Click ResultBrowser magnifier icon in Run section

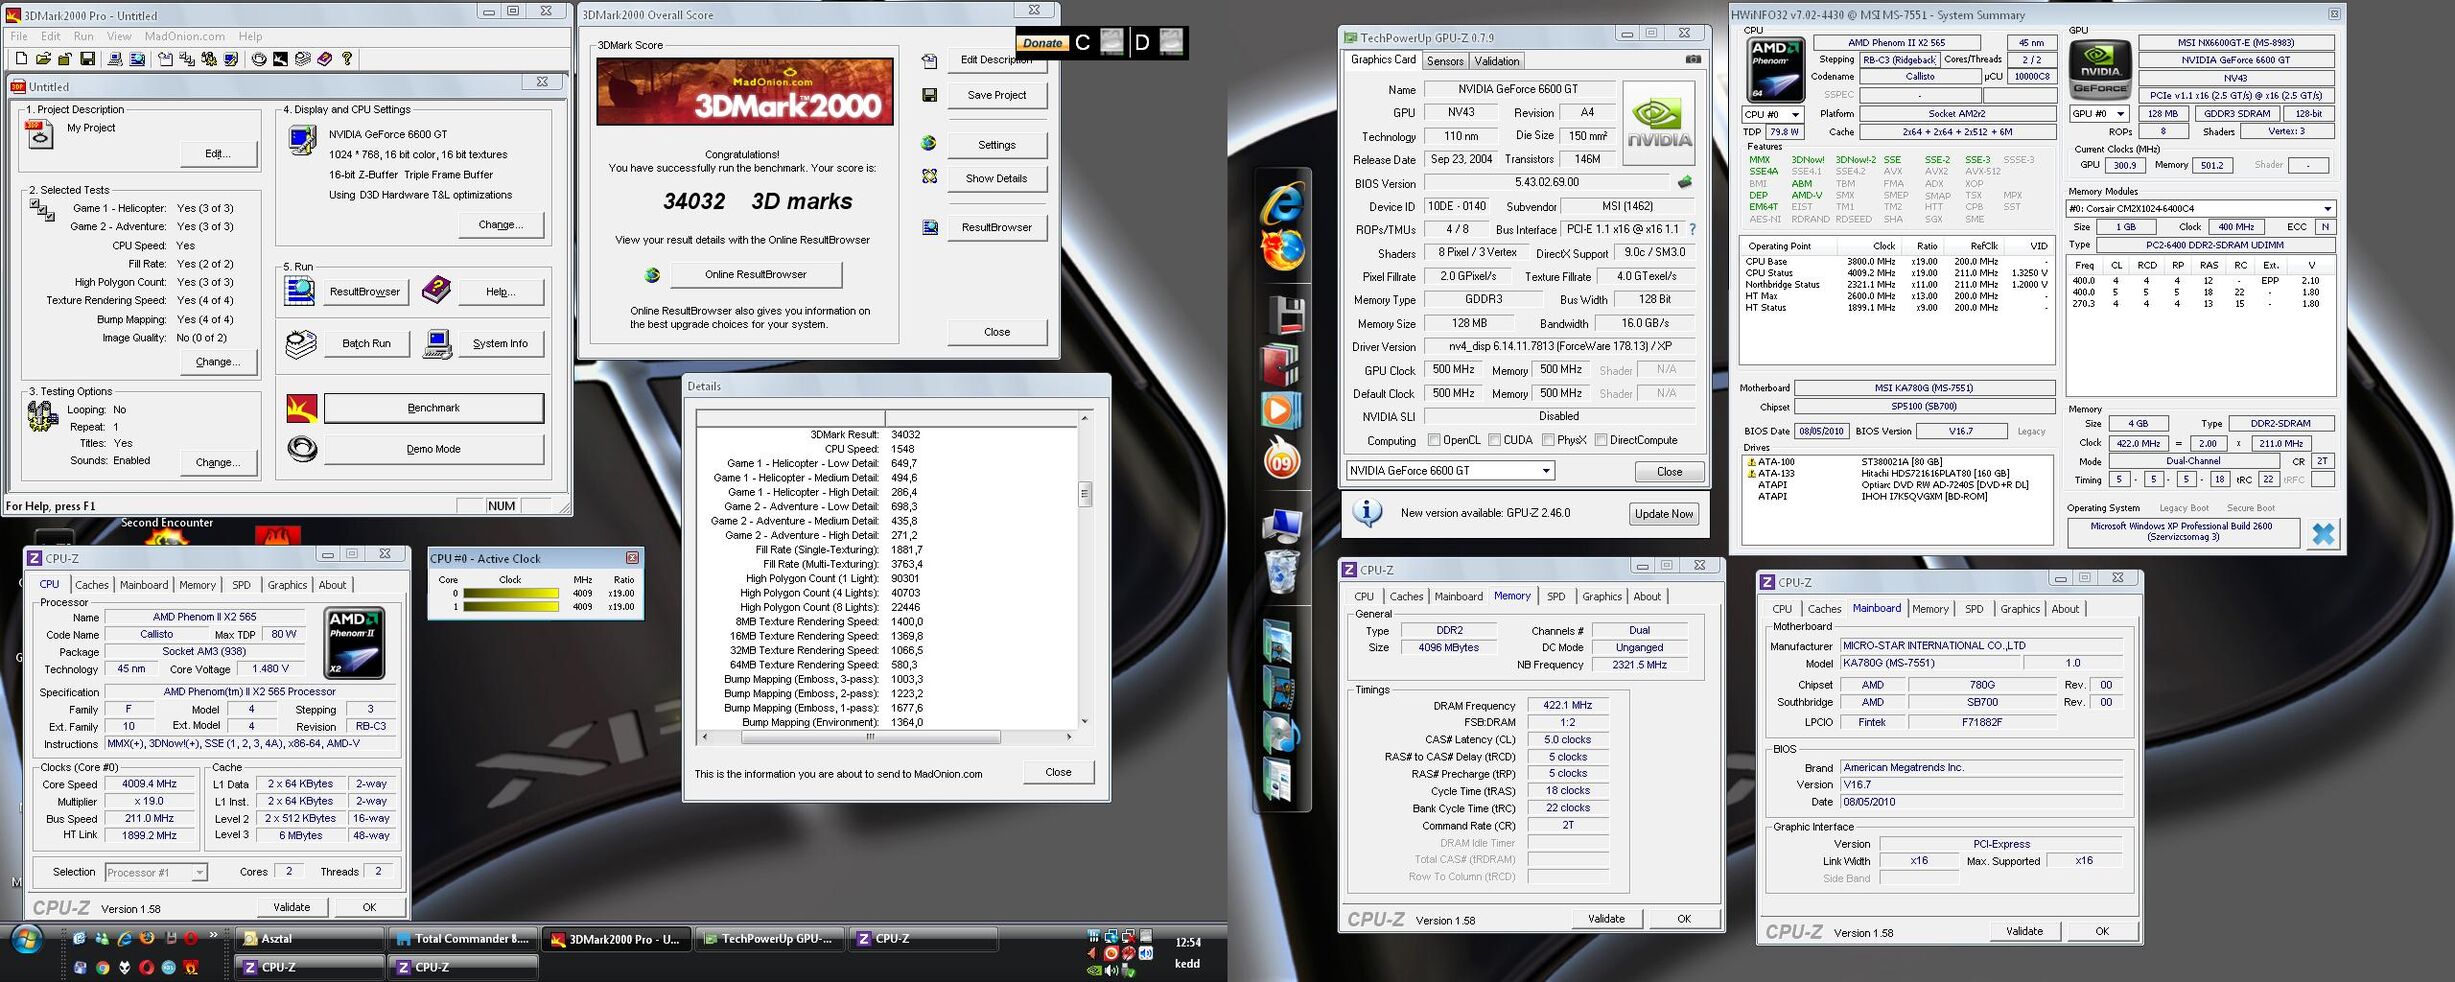299,291
